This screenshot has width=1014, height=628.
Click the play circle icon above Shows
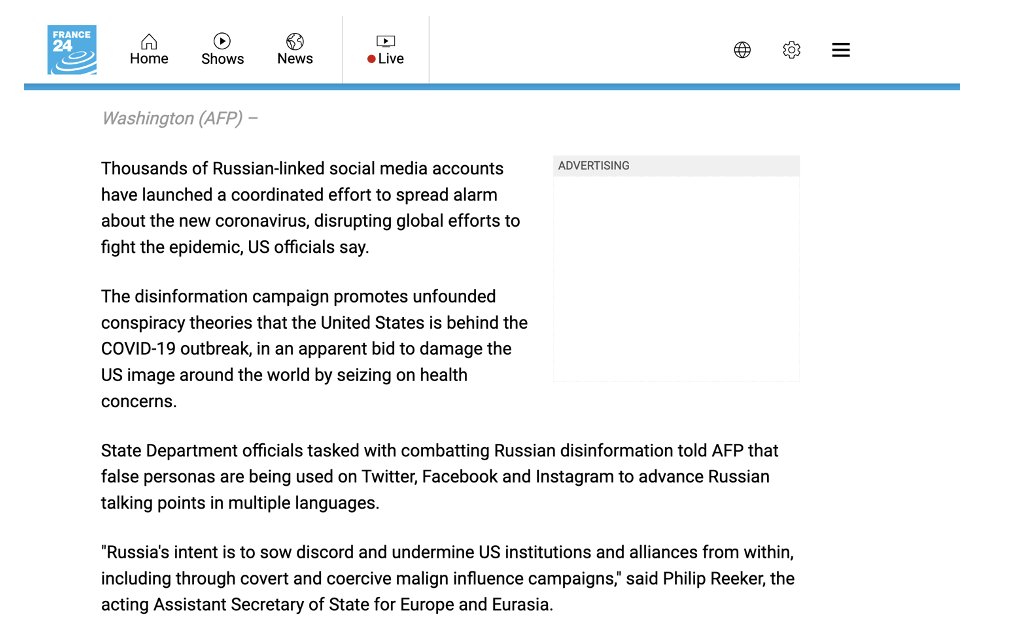[x=222, y=41]
